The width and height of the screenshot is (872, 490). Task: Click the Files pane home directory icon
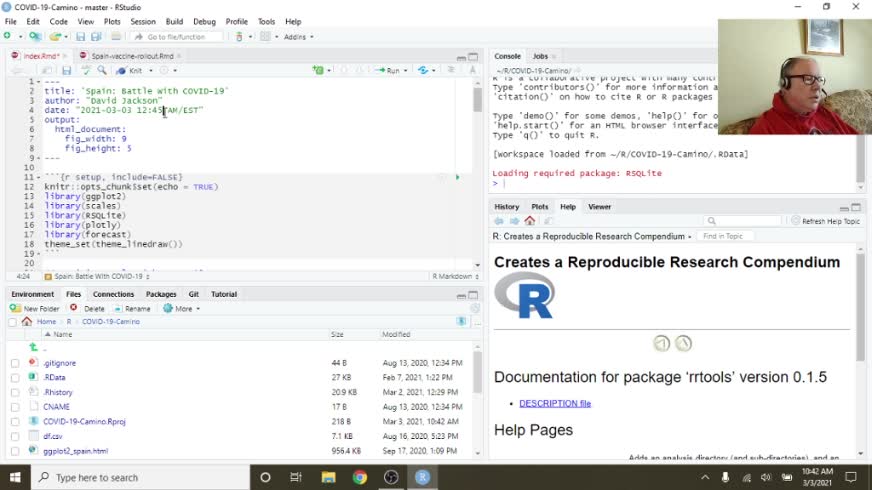[x=27, y=321]
